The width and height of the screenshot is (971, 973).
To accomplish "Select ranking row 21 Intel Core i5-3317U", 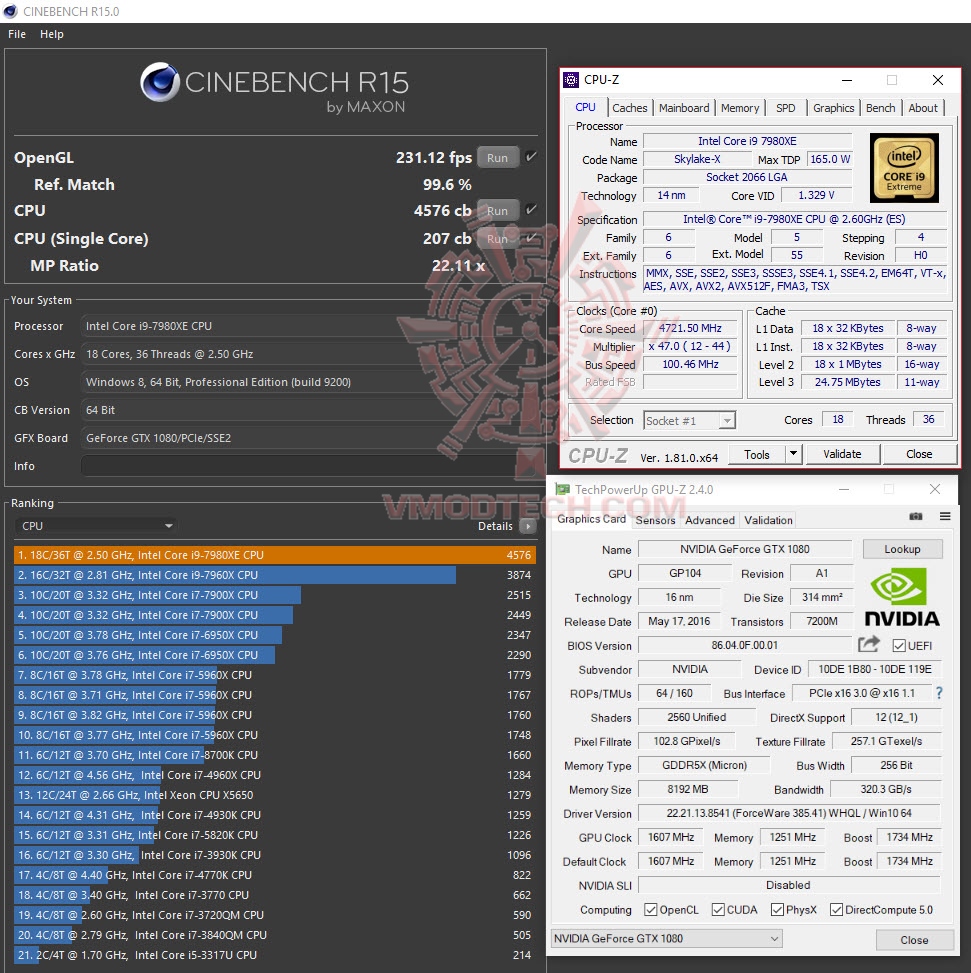I will pos(274,955).
